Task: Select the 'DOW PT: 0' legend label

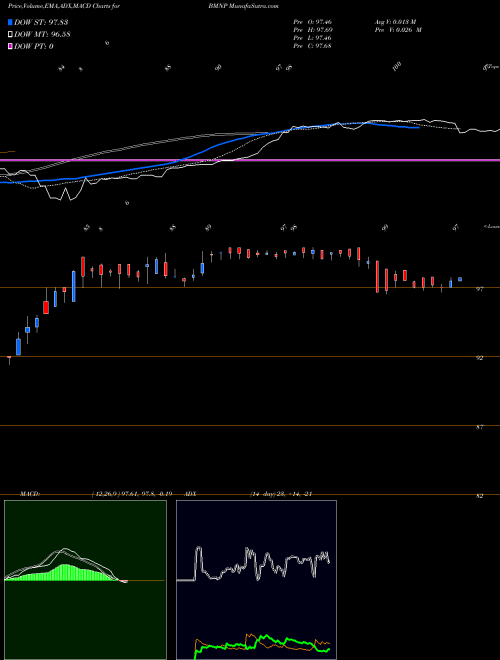Action: coord(33,46)
